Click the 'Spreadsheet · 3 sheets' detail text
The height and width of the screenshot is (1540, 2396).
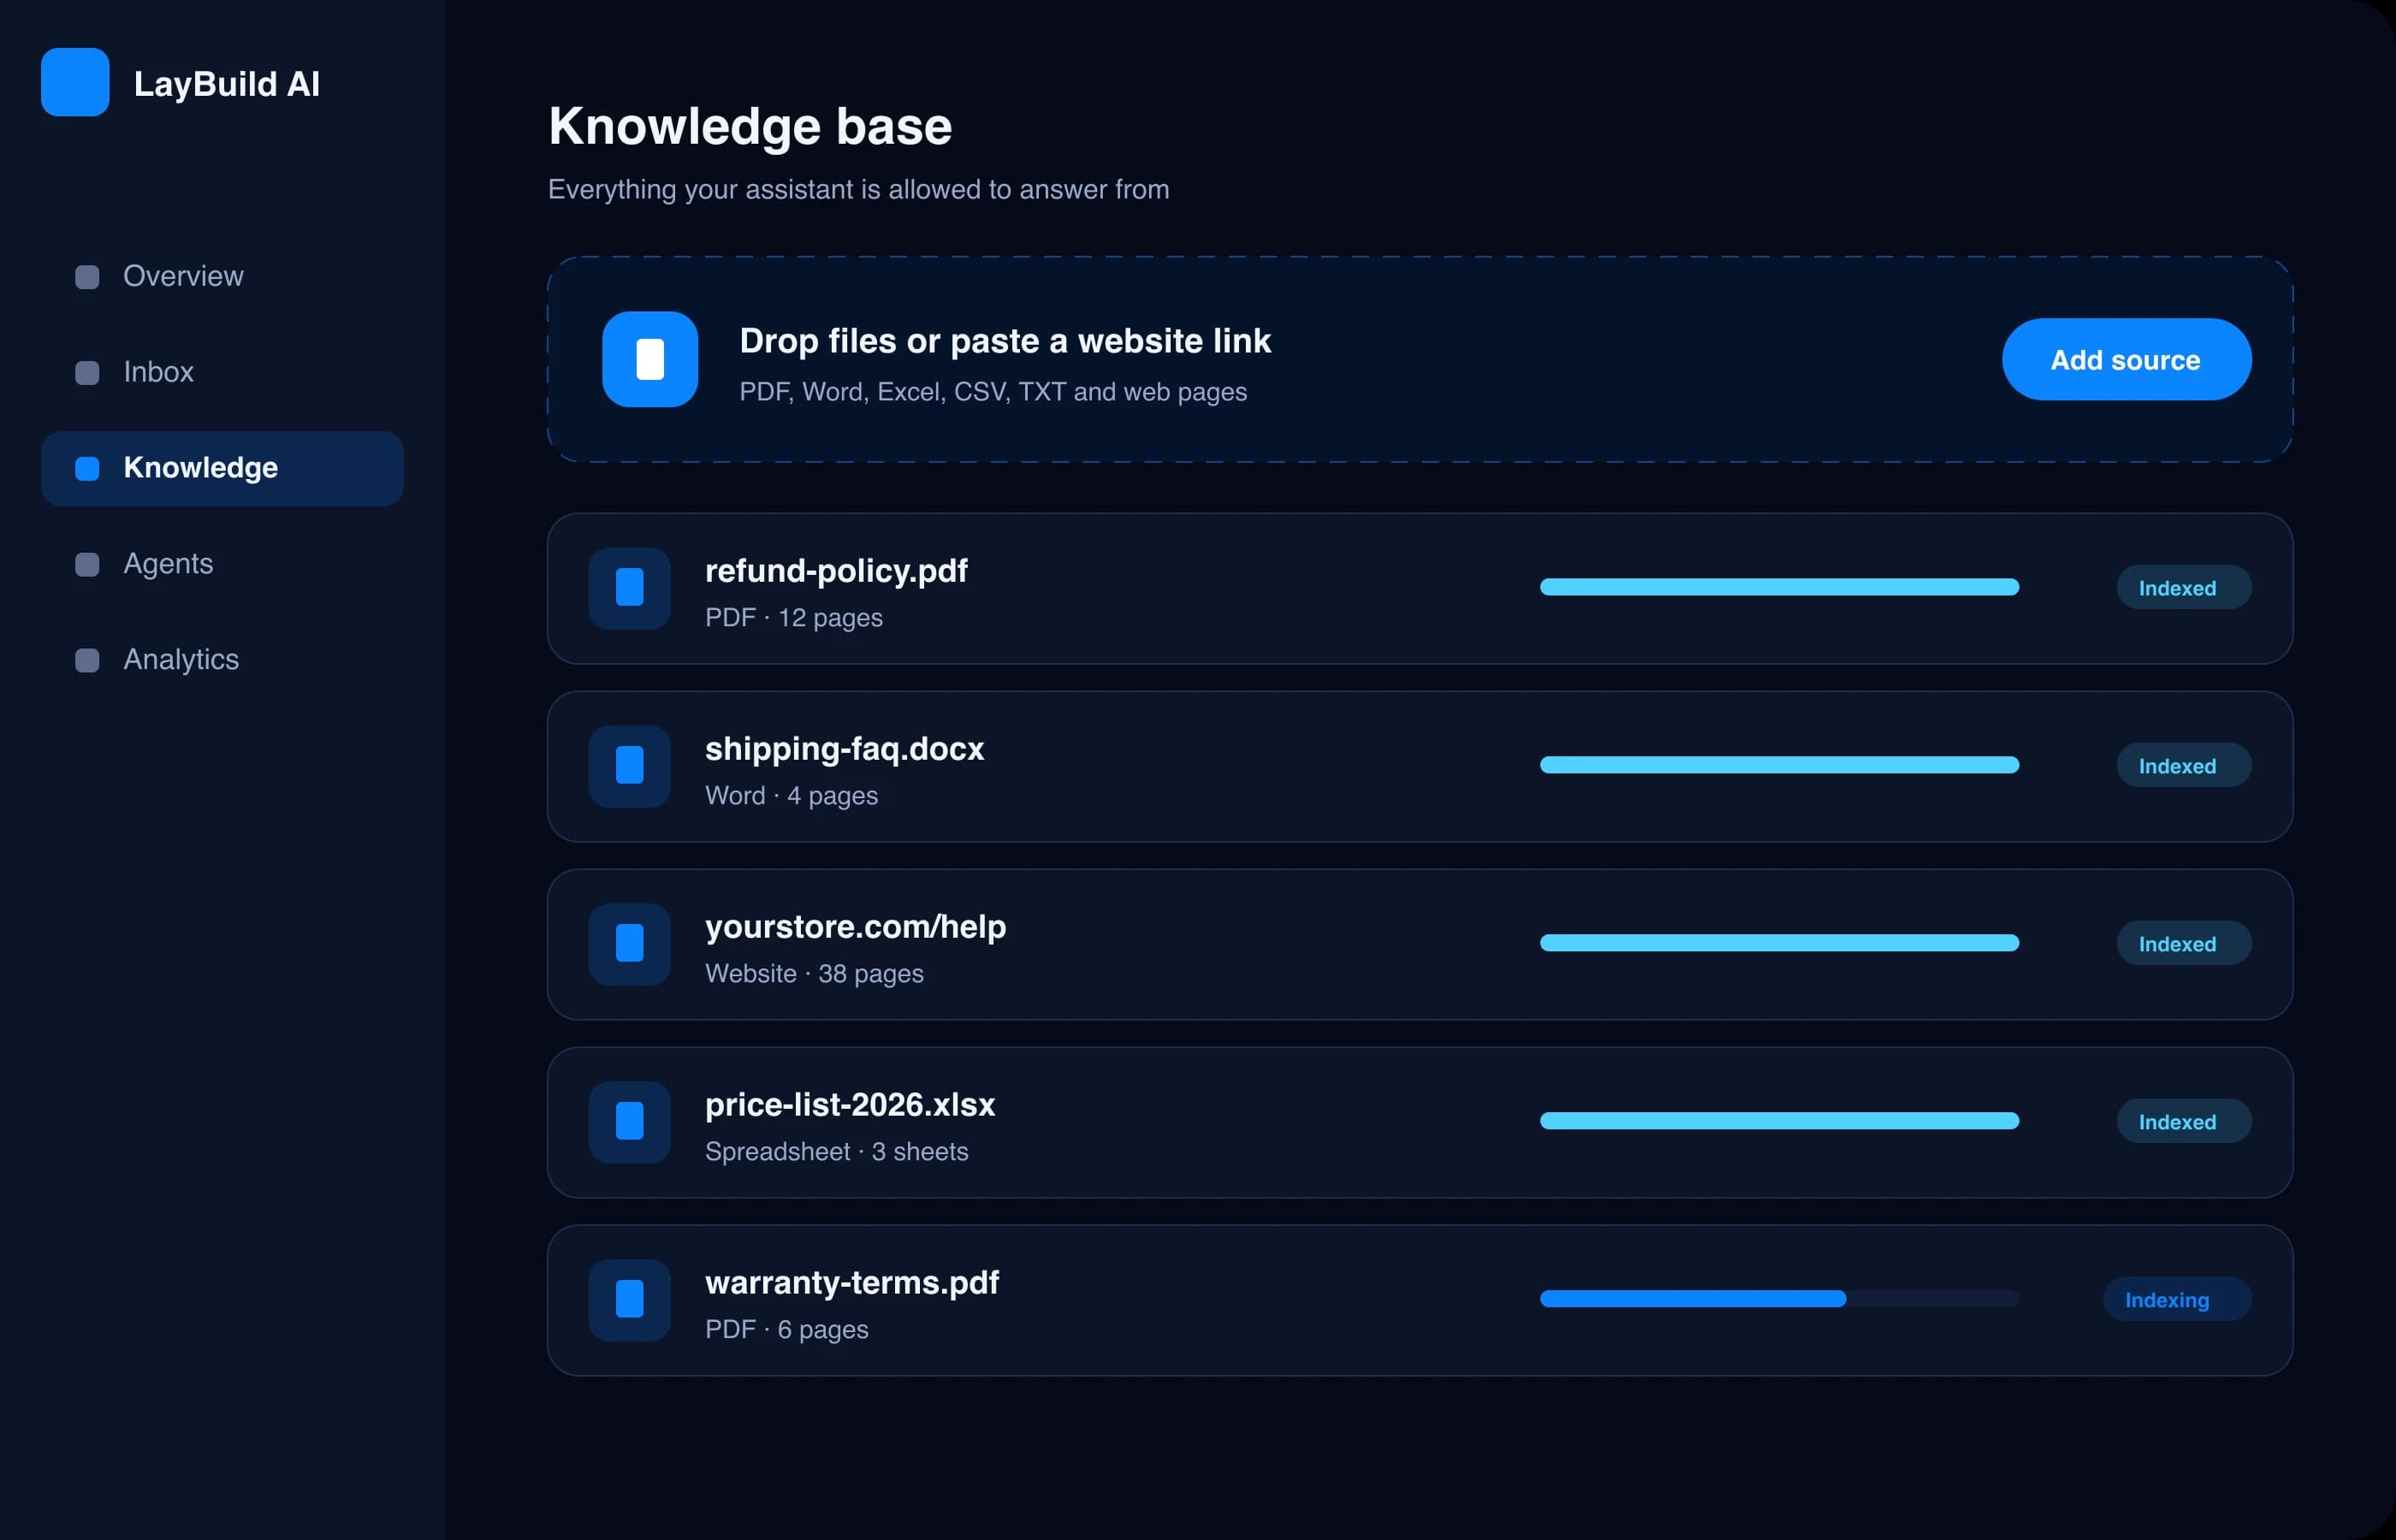837,1152
